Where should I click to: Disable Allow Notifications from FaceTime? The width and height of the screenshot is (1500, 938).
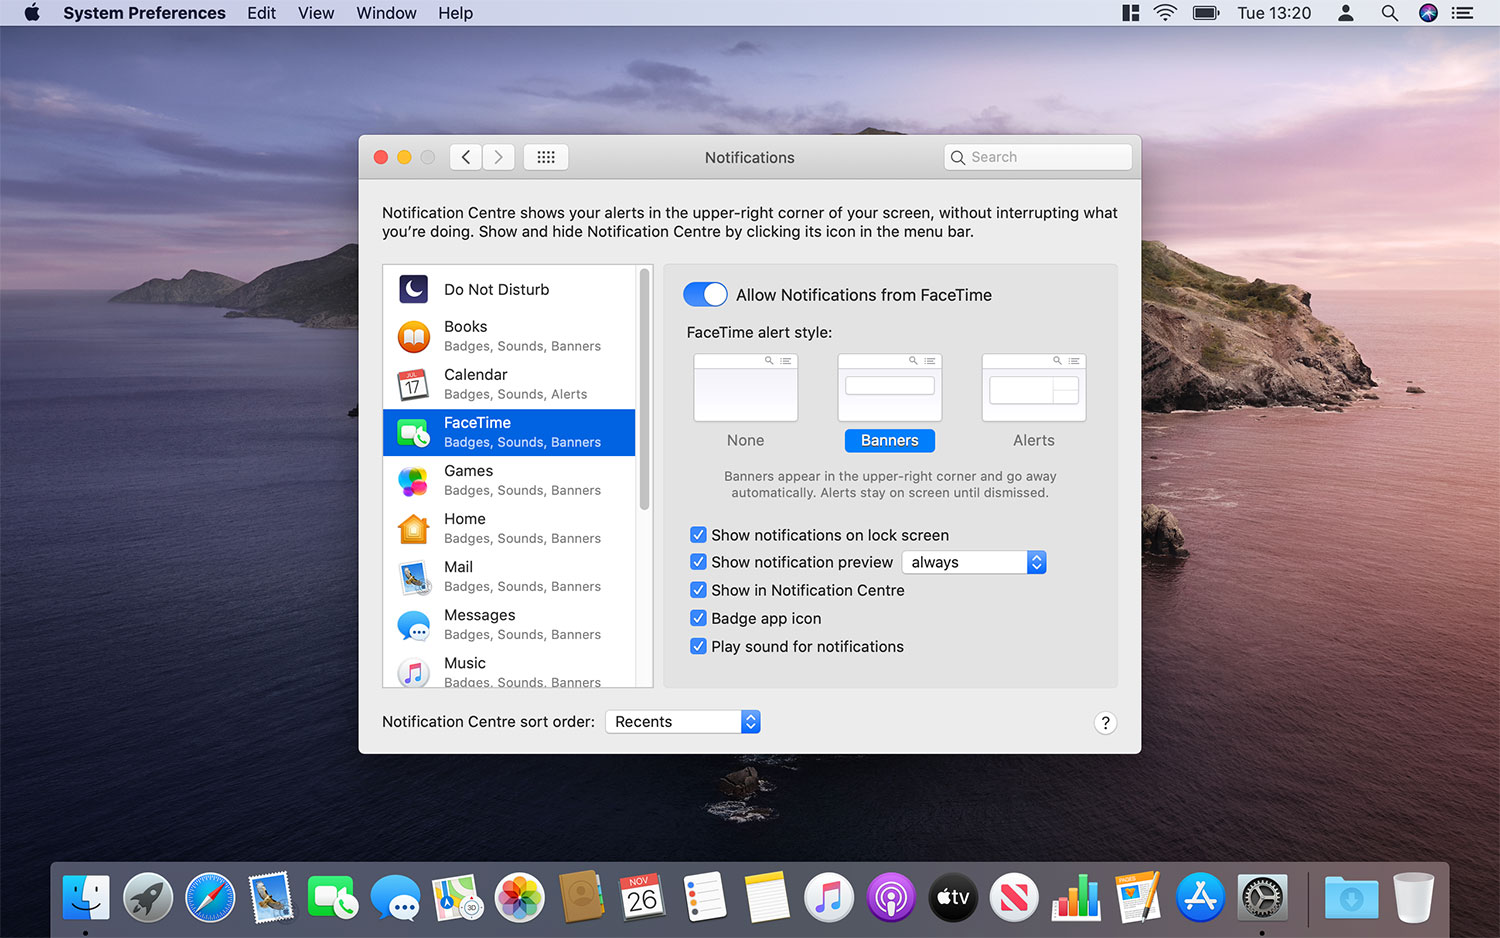pyautogui.click(x=705, y=294)
